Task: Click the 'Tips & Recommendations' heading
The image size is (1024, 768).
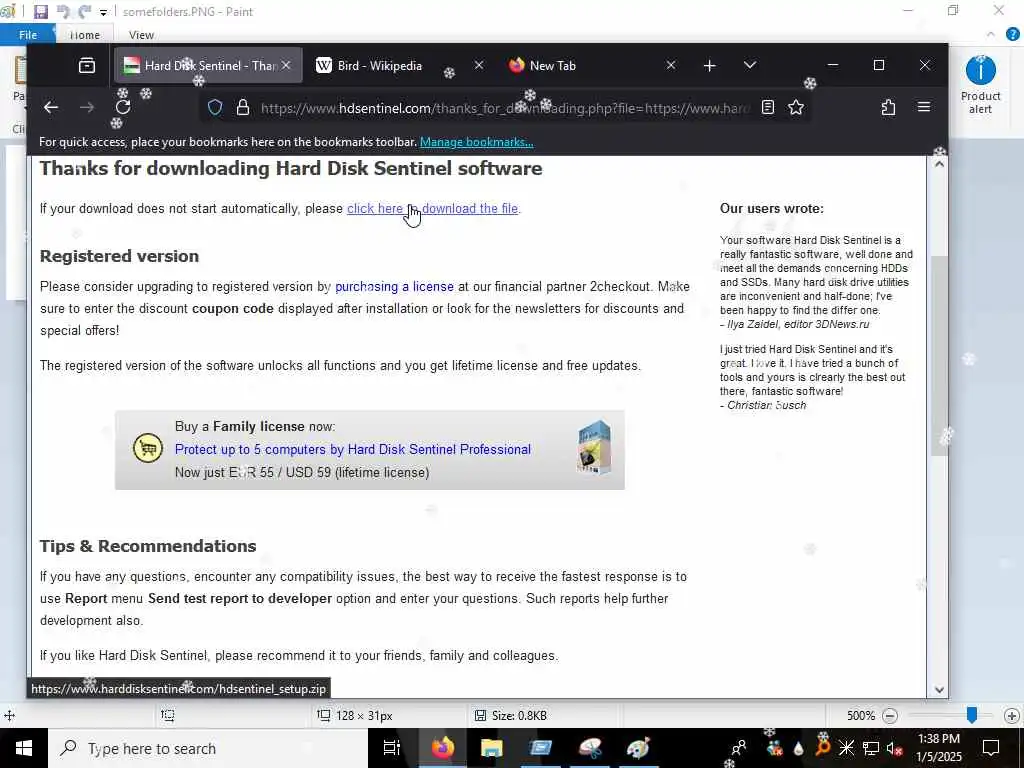Action: [x=148, y=546]
